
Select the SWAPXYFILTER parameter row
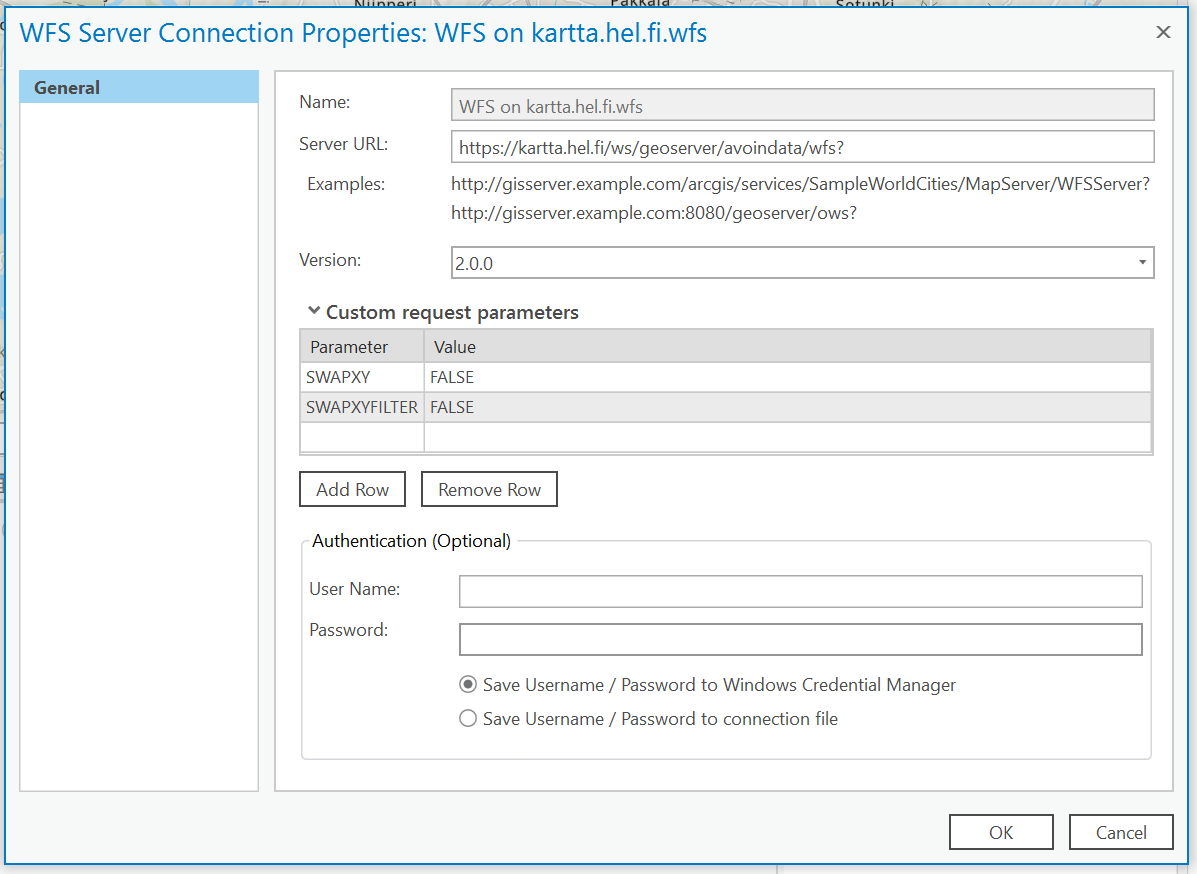coord(360,407)
